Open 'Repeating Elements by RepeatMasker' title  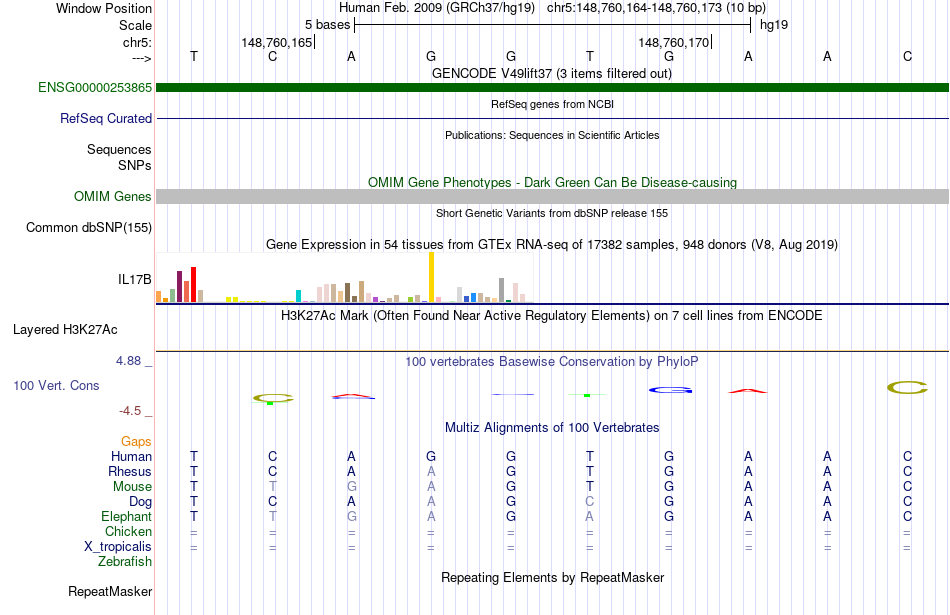pyautogui.click(x=553, y=577)
